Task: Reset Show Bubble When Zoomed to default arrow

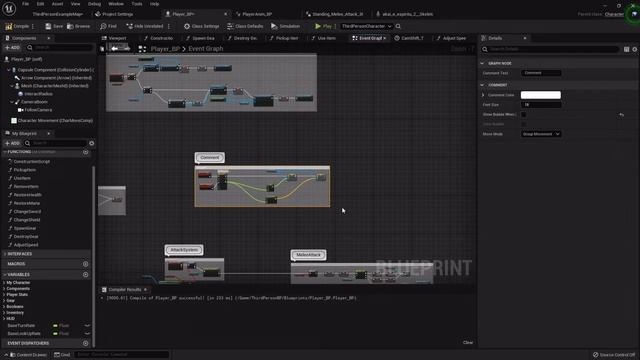Action: [x=622, y=115]
